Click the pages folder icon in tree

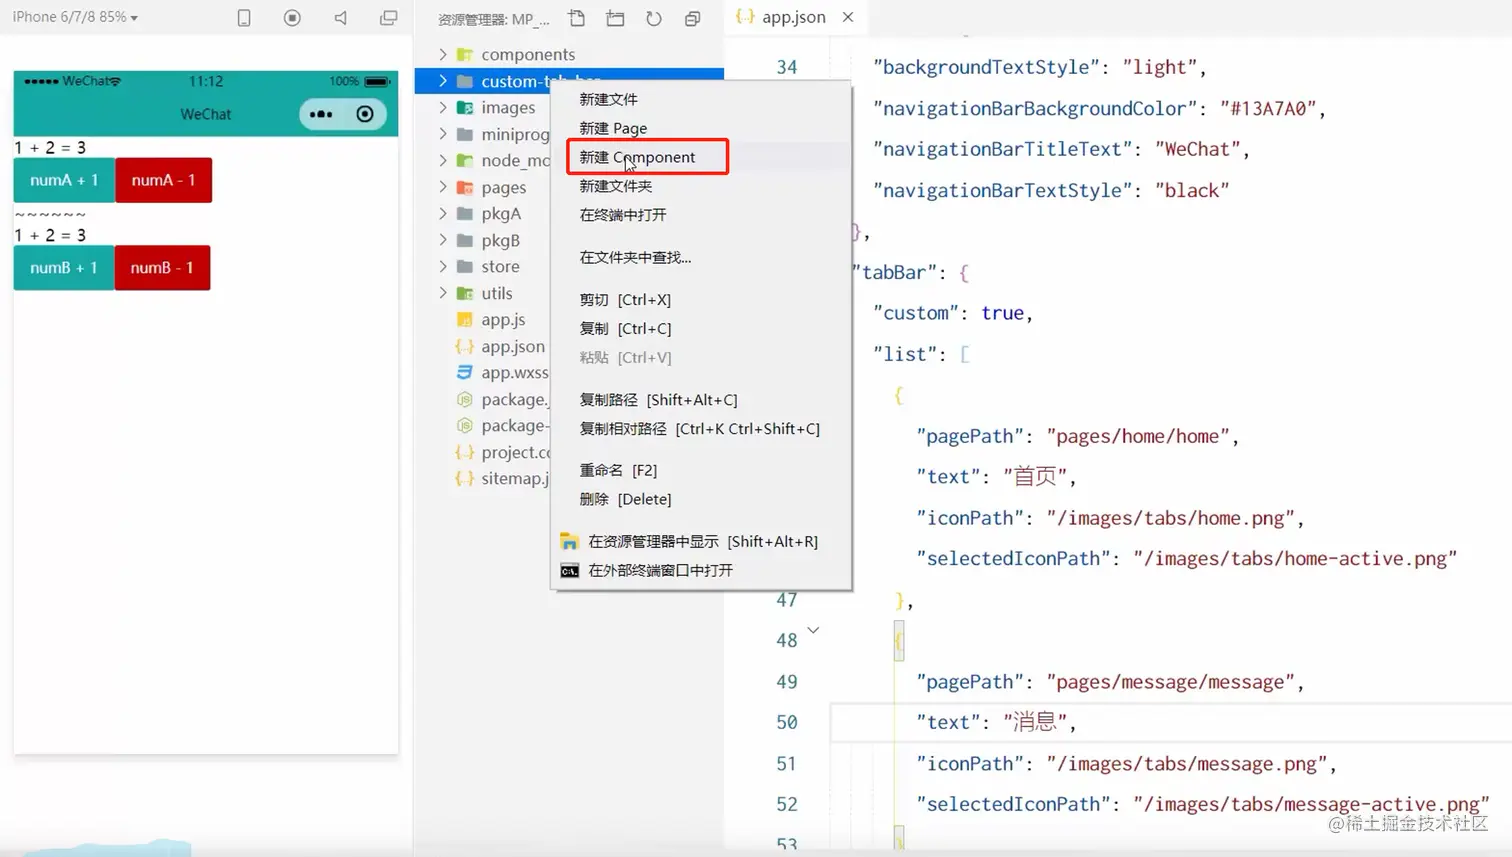pos(465,187)
